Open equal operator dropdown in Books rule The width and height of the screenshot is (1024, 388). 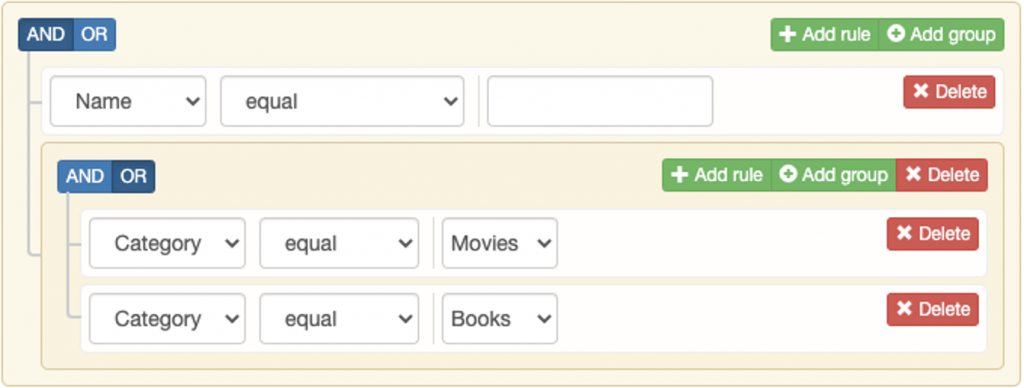point(339,319)
